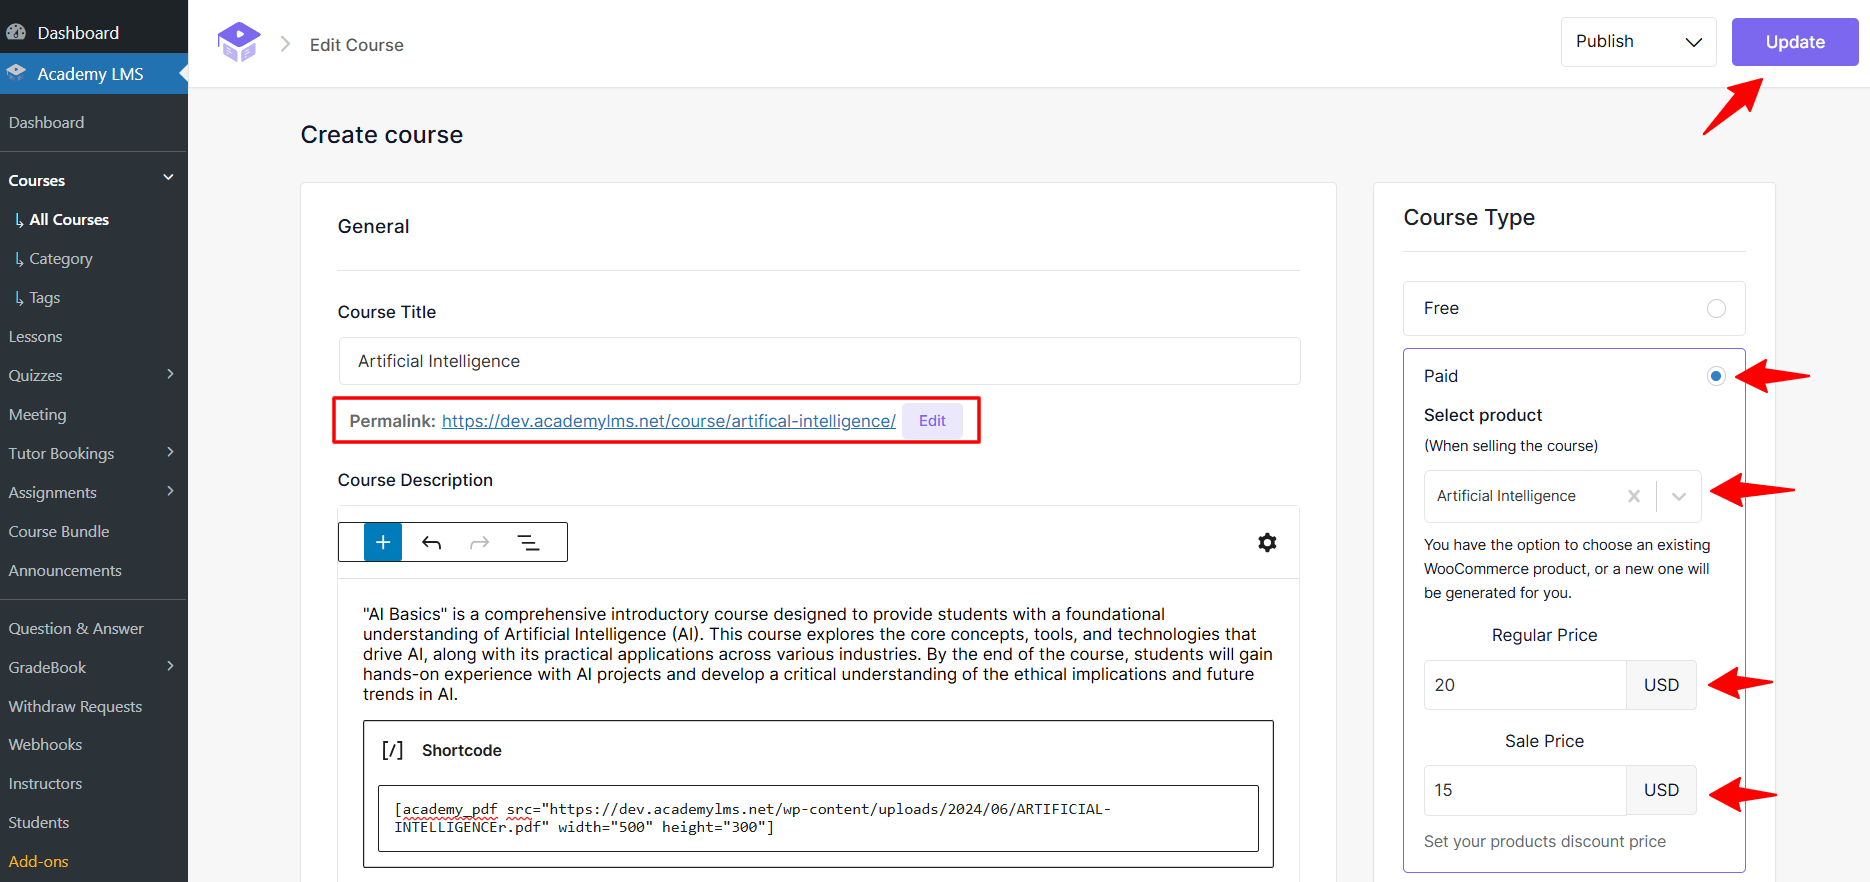
Task: Click the blue plus block inserter icon
Action: click(x=382, y=542)
